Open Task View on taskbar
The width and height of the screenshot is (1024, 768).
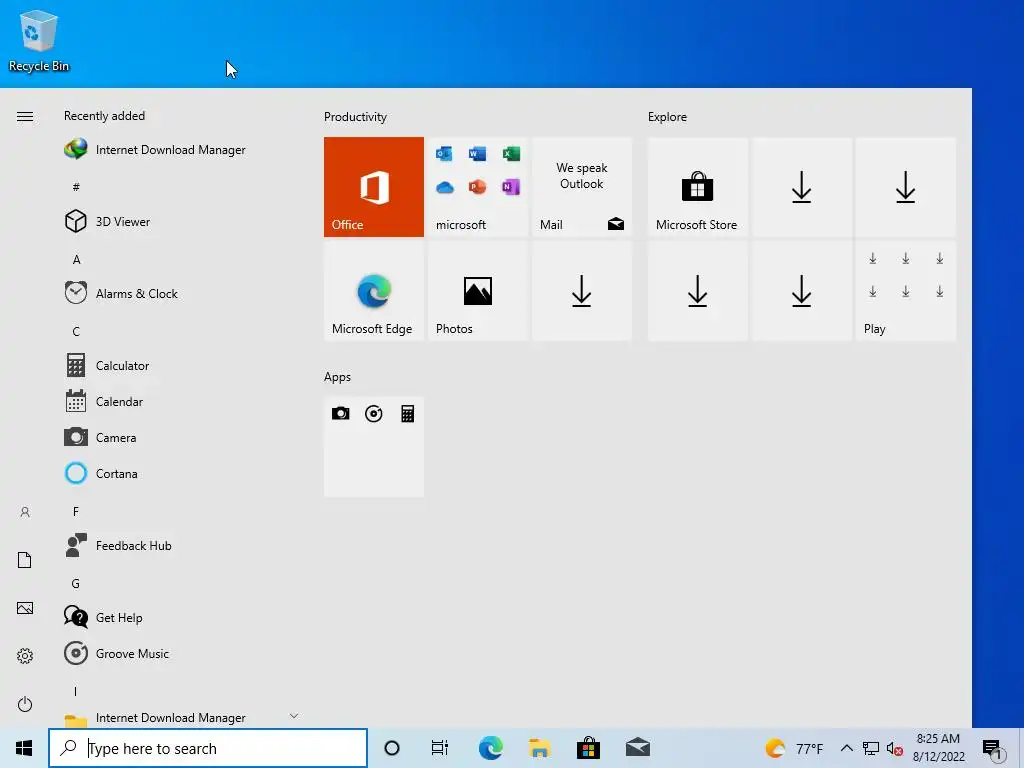coord(440,748)
